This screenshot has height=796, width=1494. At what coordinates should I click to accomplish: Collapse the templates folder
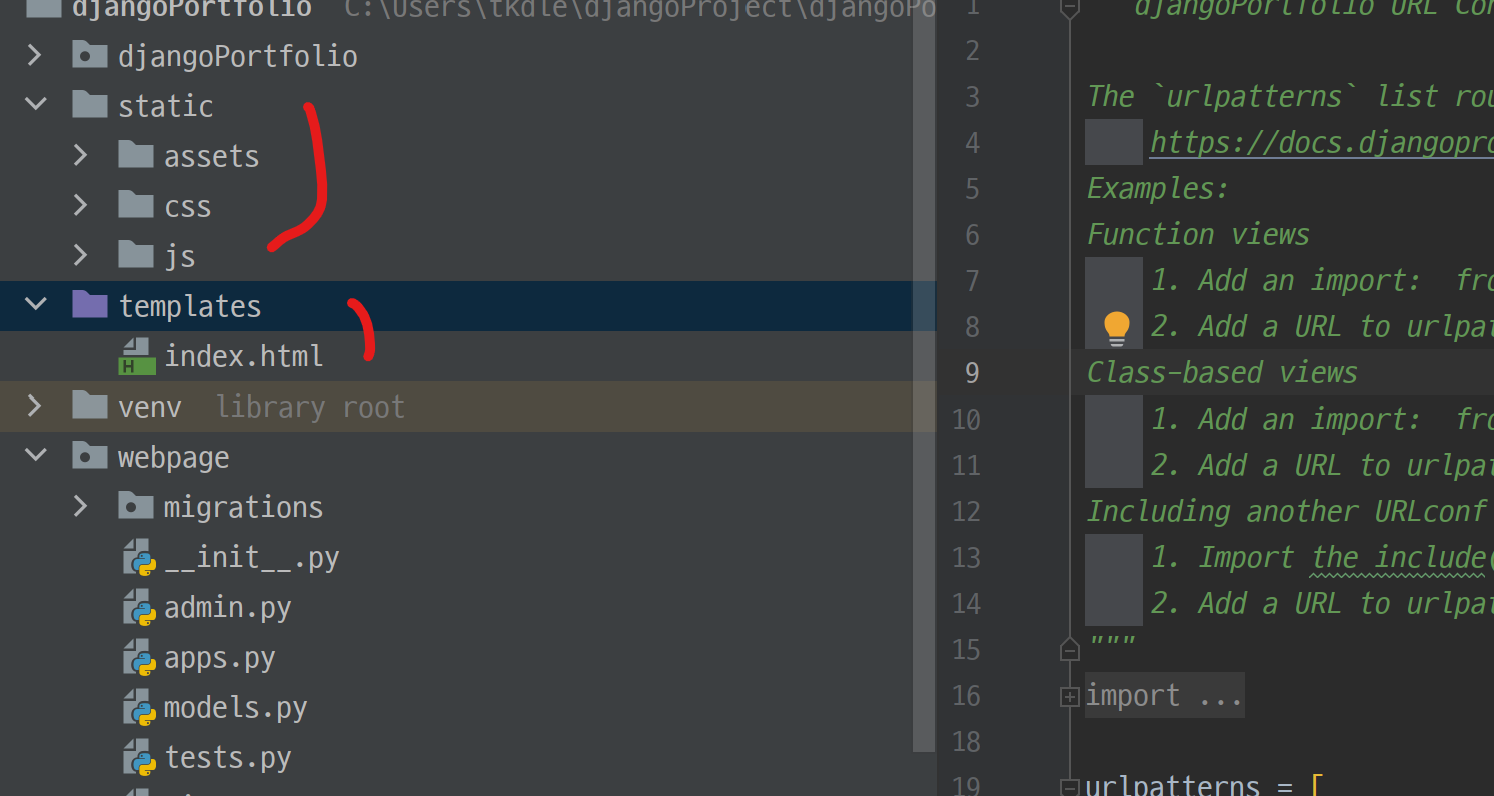(x=36, y=304)
